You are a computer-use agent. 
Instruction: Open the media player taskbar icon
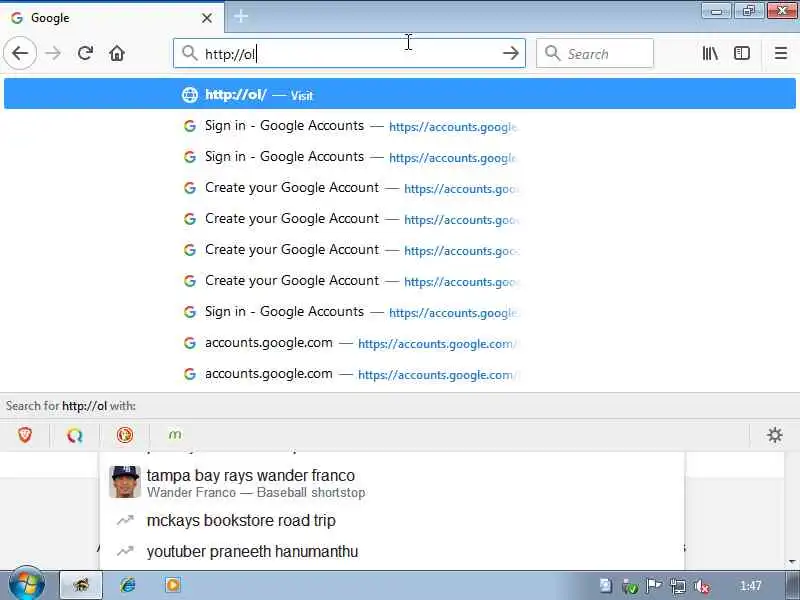(x=172, y=585)
